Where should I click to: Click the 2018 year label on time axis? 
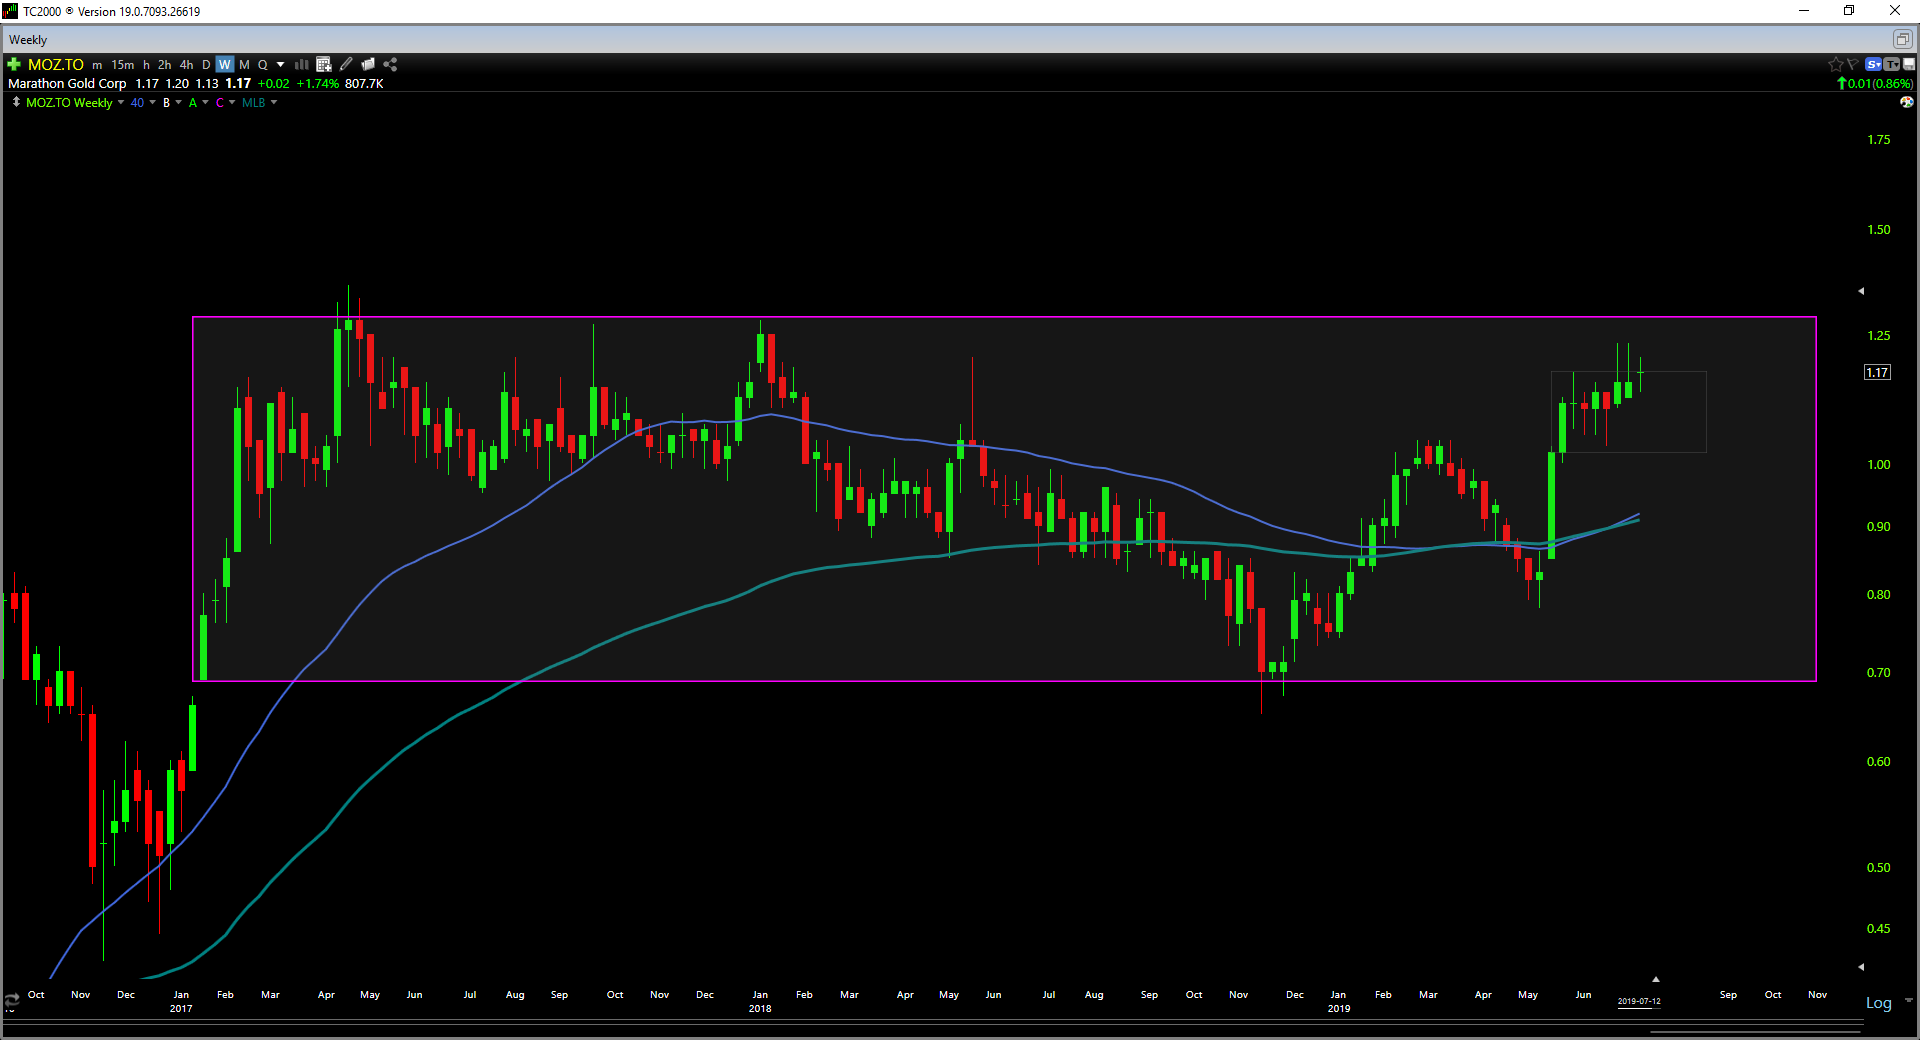point(760,1008)
